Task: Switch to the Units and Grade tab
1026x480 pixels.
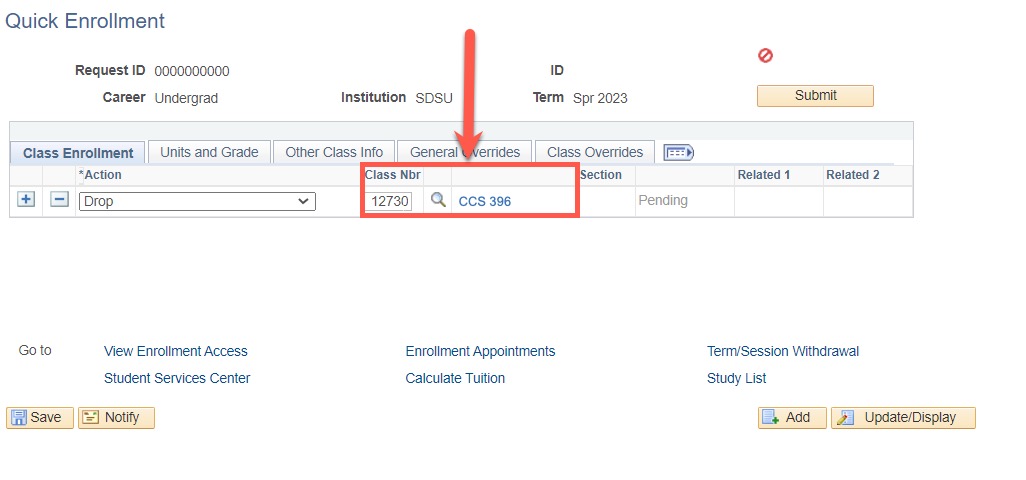Action: [x=209, y=152]
